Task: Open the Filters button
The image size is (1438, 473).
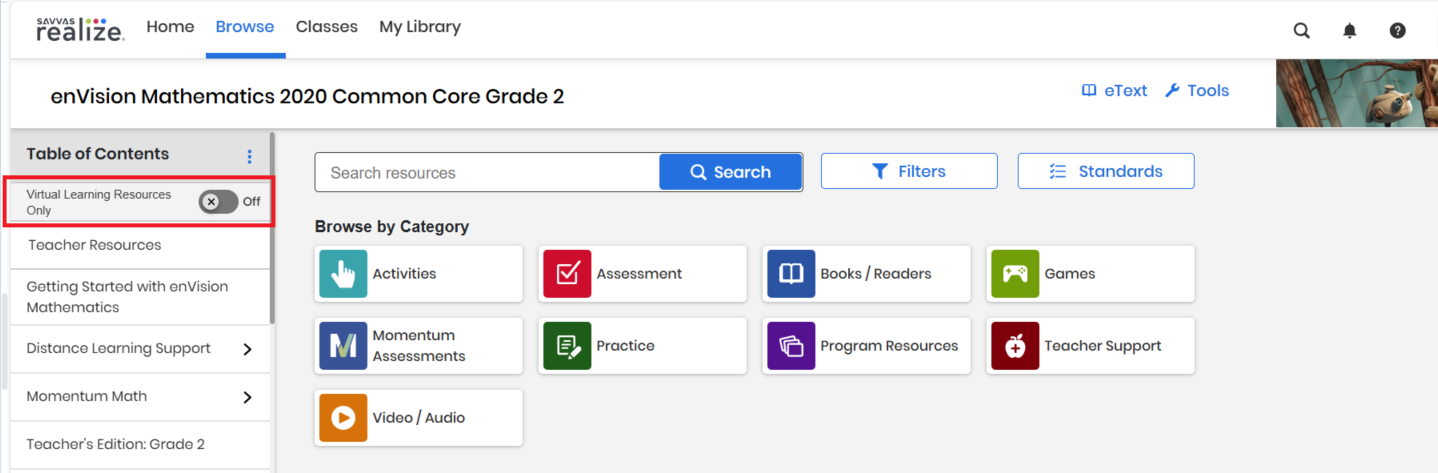Action: 909,171
